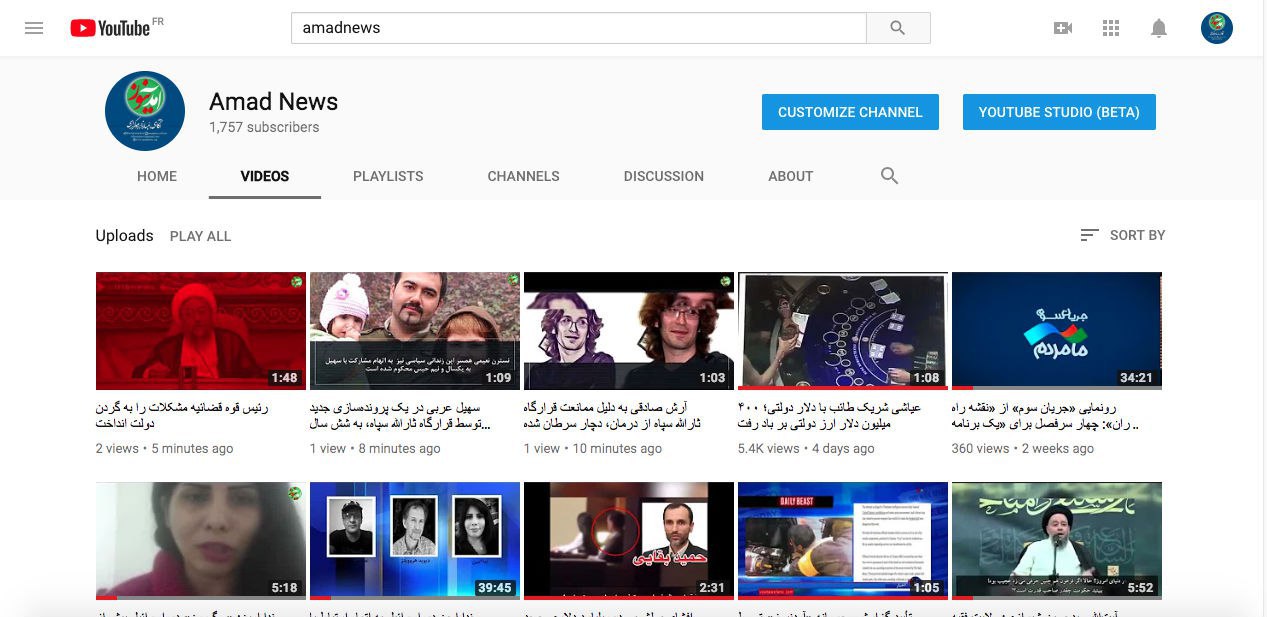Search within channel using magnifier icon
Screen dimensions: 1267x617
(x=889, y=176)
